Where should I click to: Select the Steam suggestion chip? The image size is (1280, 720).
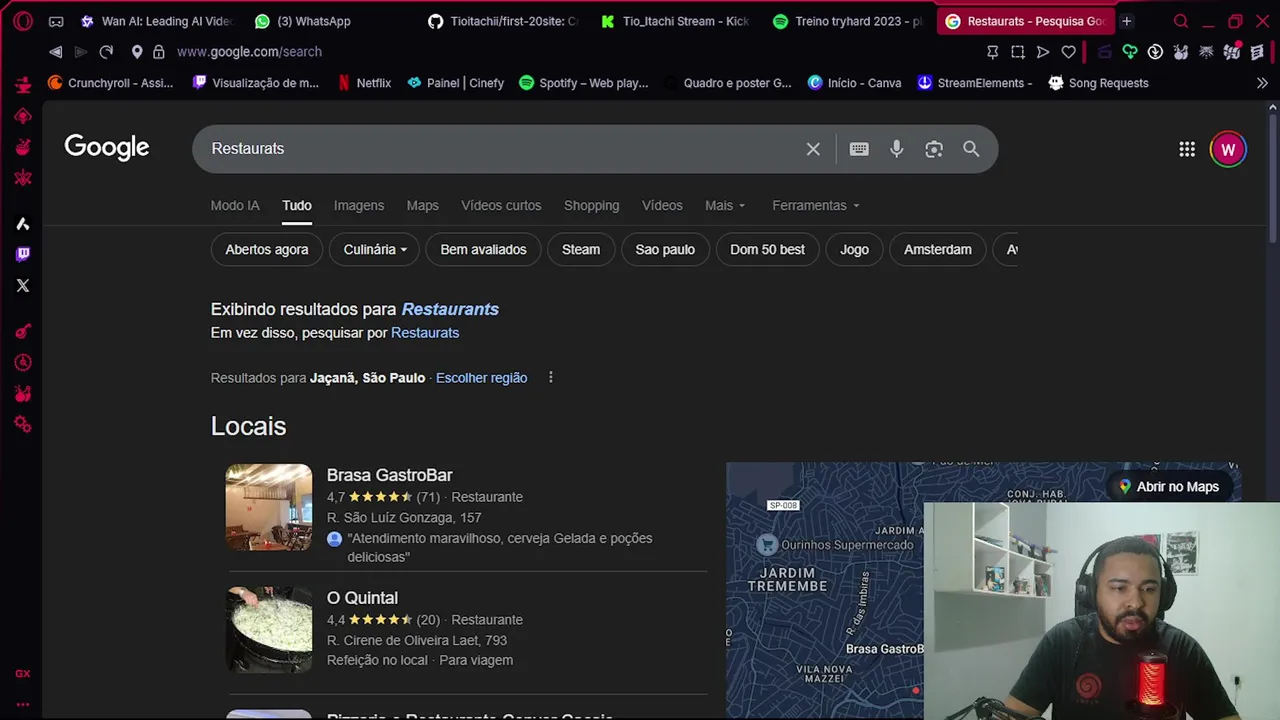581,249
